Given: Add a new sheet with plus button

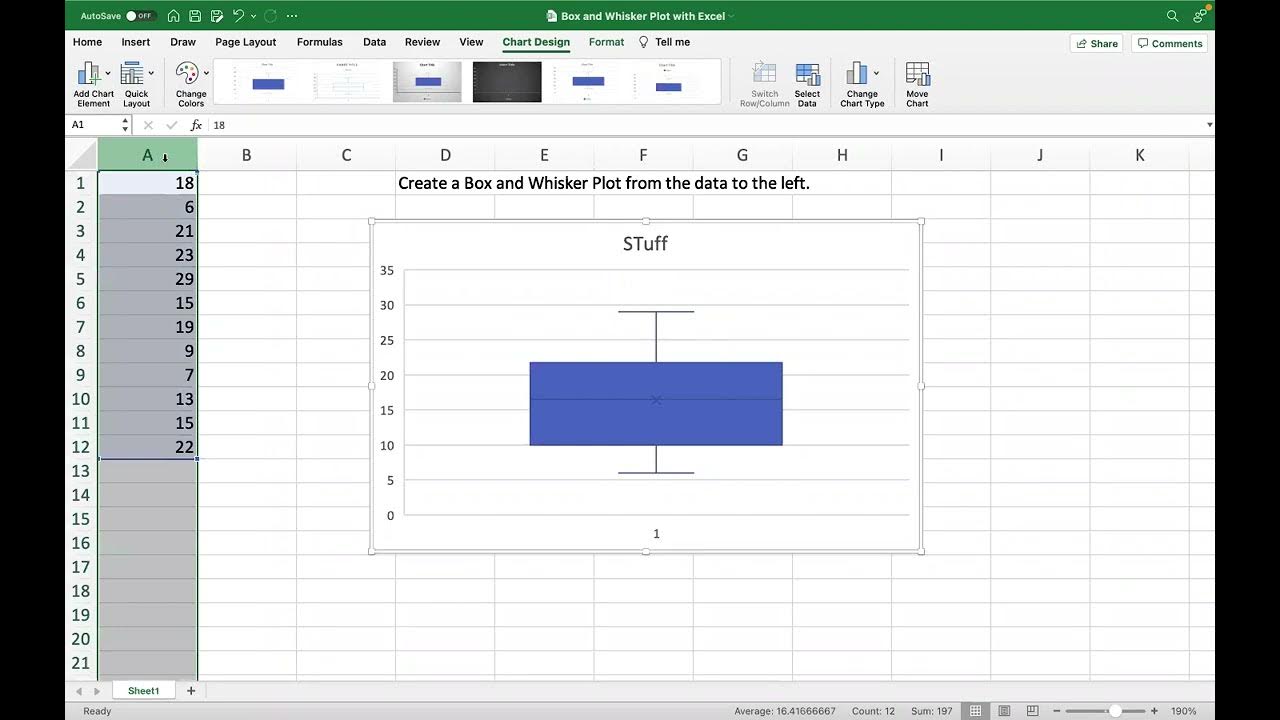Looking at the screenshot, I should (x=190, y=691).
